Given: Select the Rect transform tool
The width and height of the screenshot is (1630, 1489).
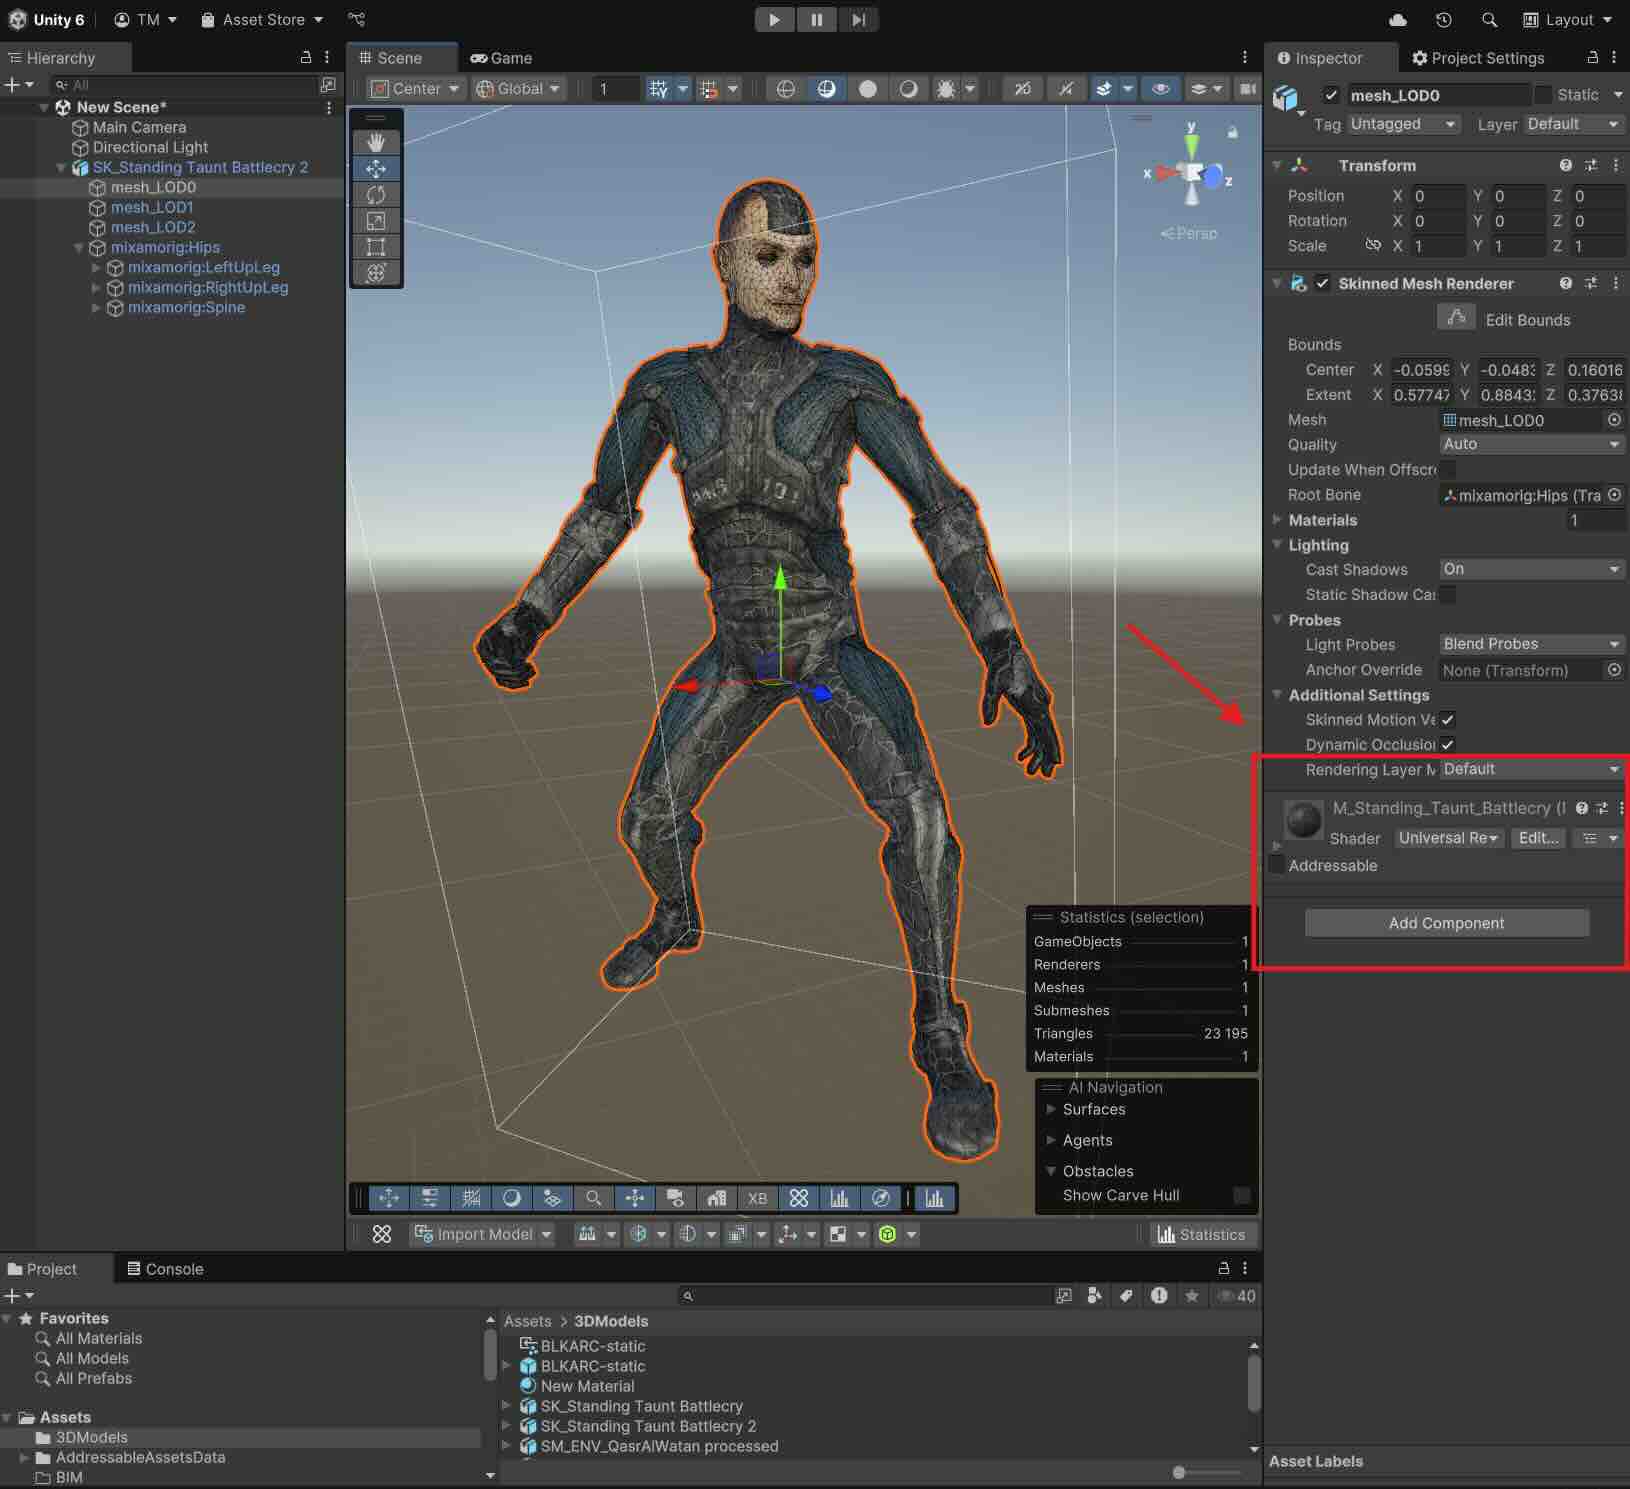Looking at the screenshot, I should pos(376,247).
